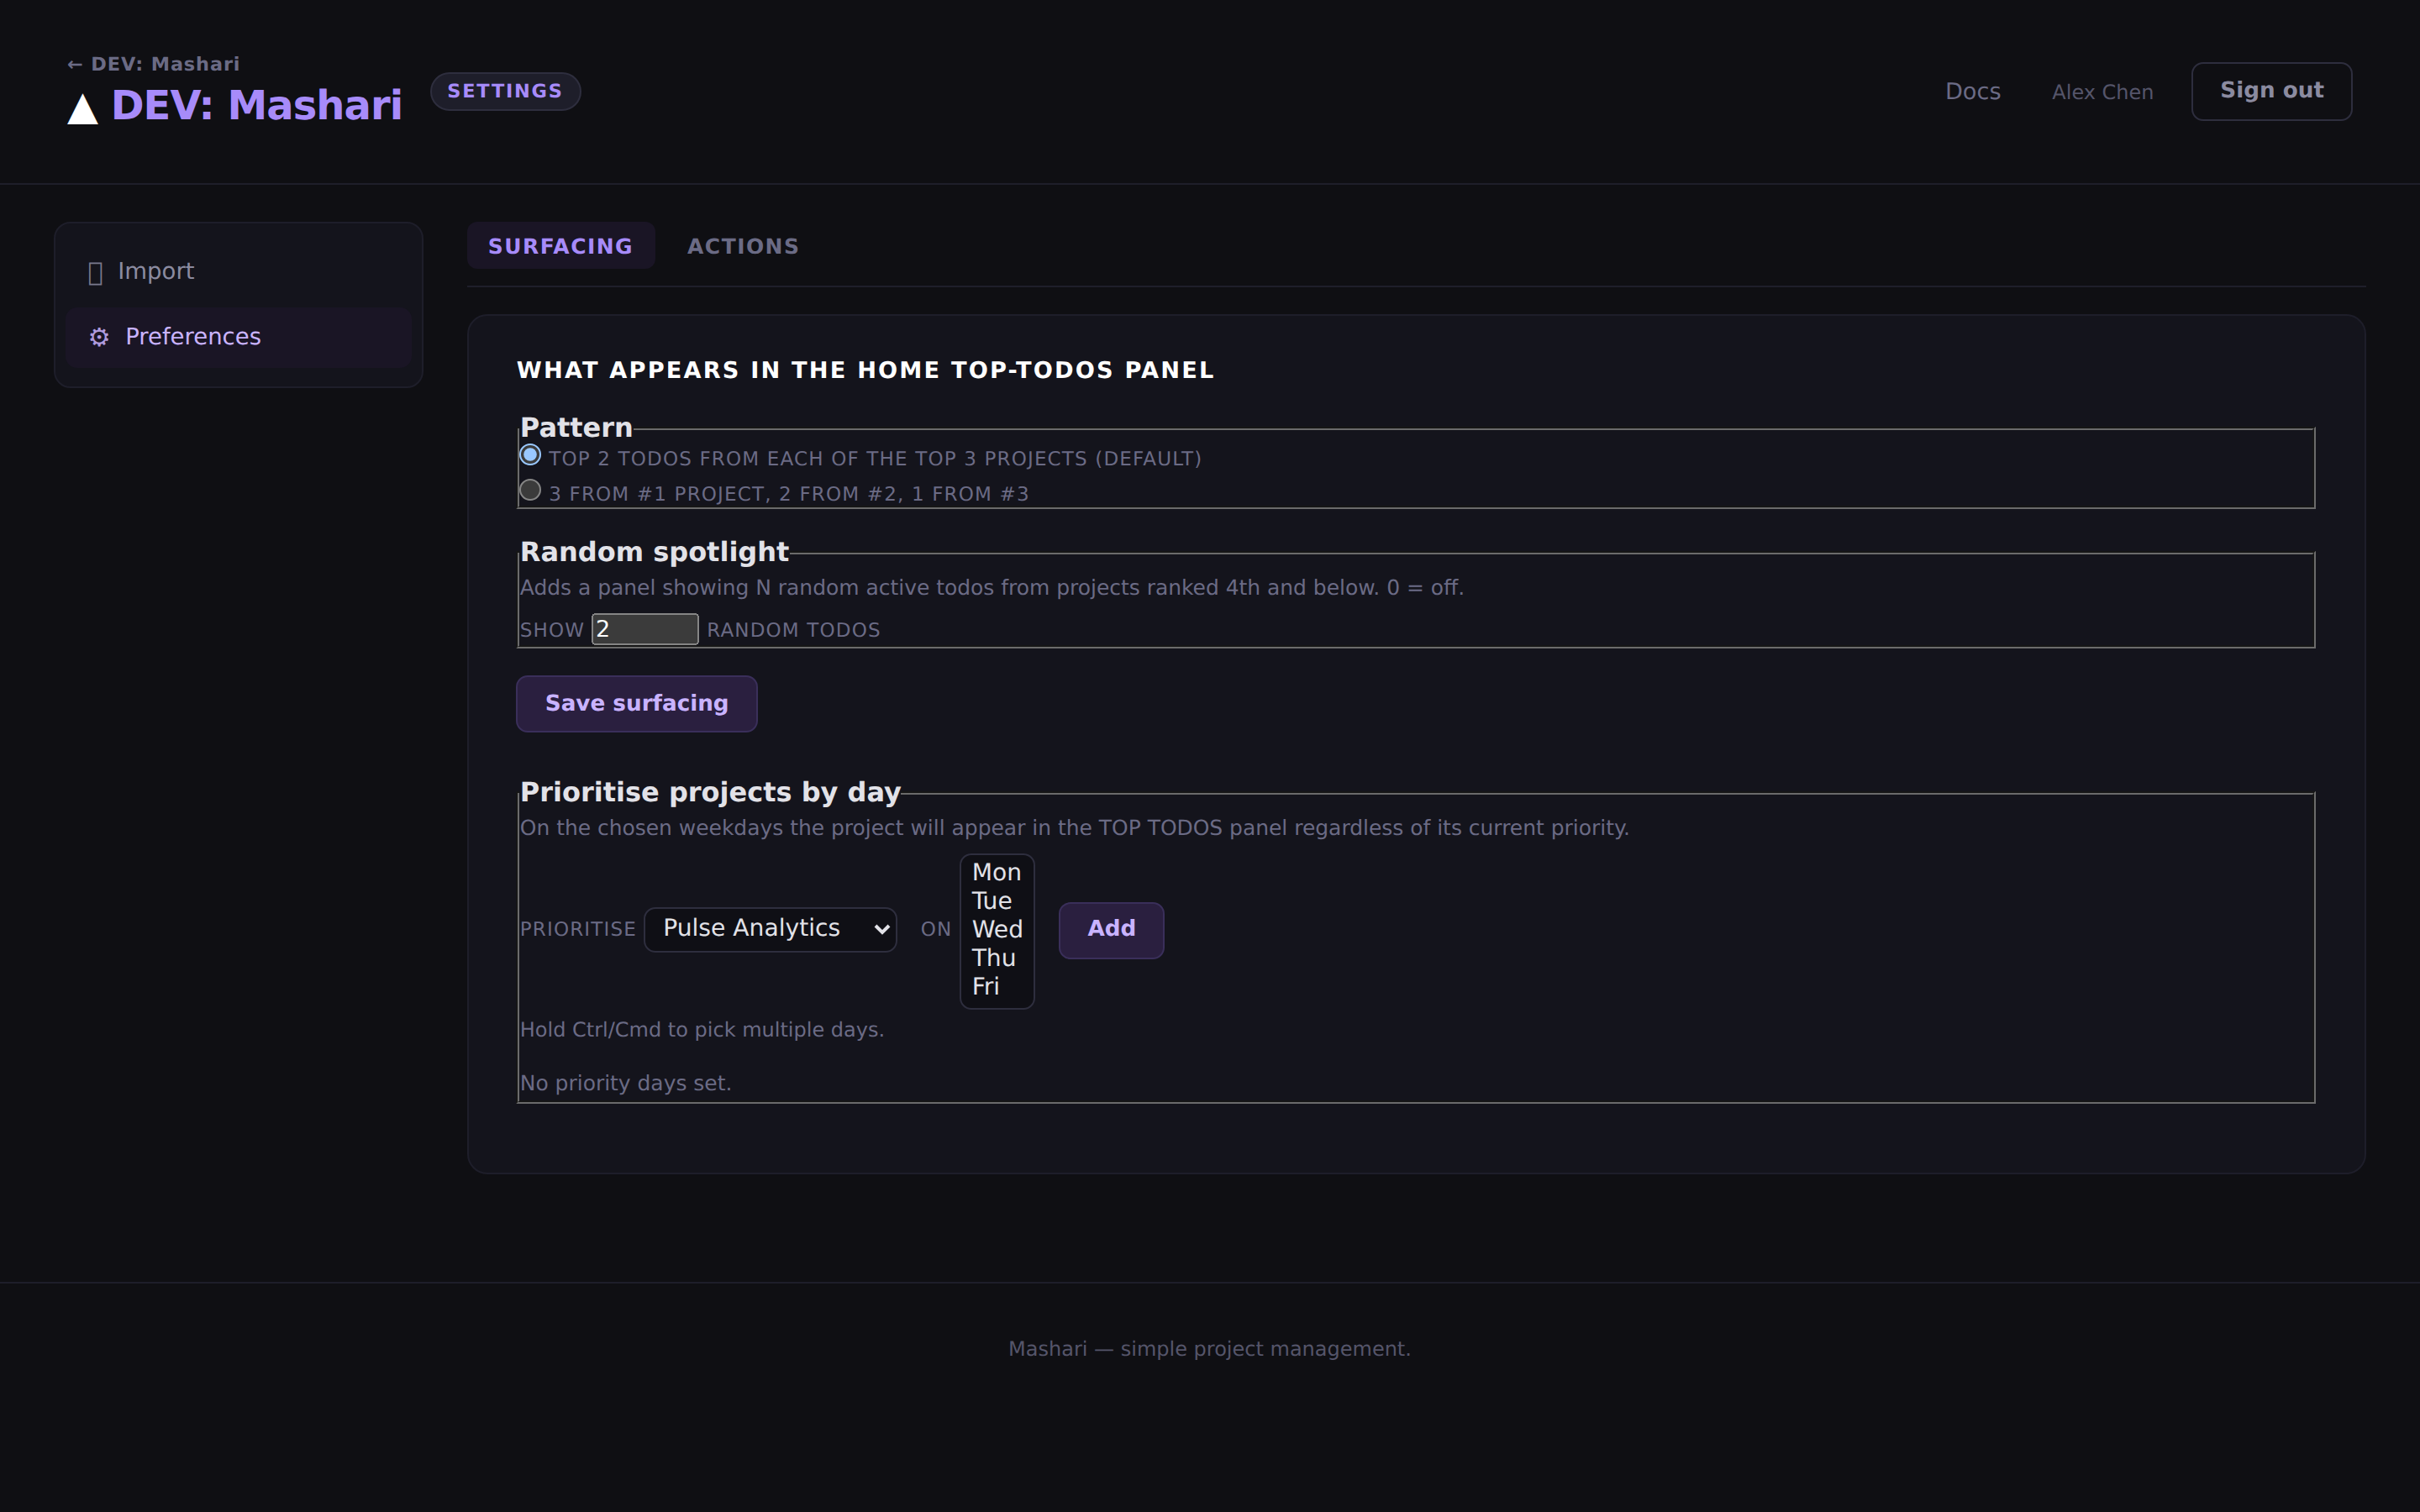Select Wed in the weekday list
Image resolution: width=2420 pixels, height=1512 pixels.
coord(996,929)
